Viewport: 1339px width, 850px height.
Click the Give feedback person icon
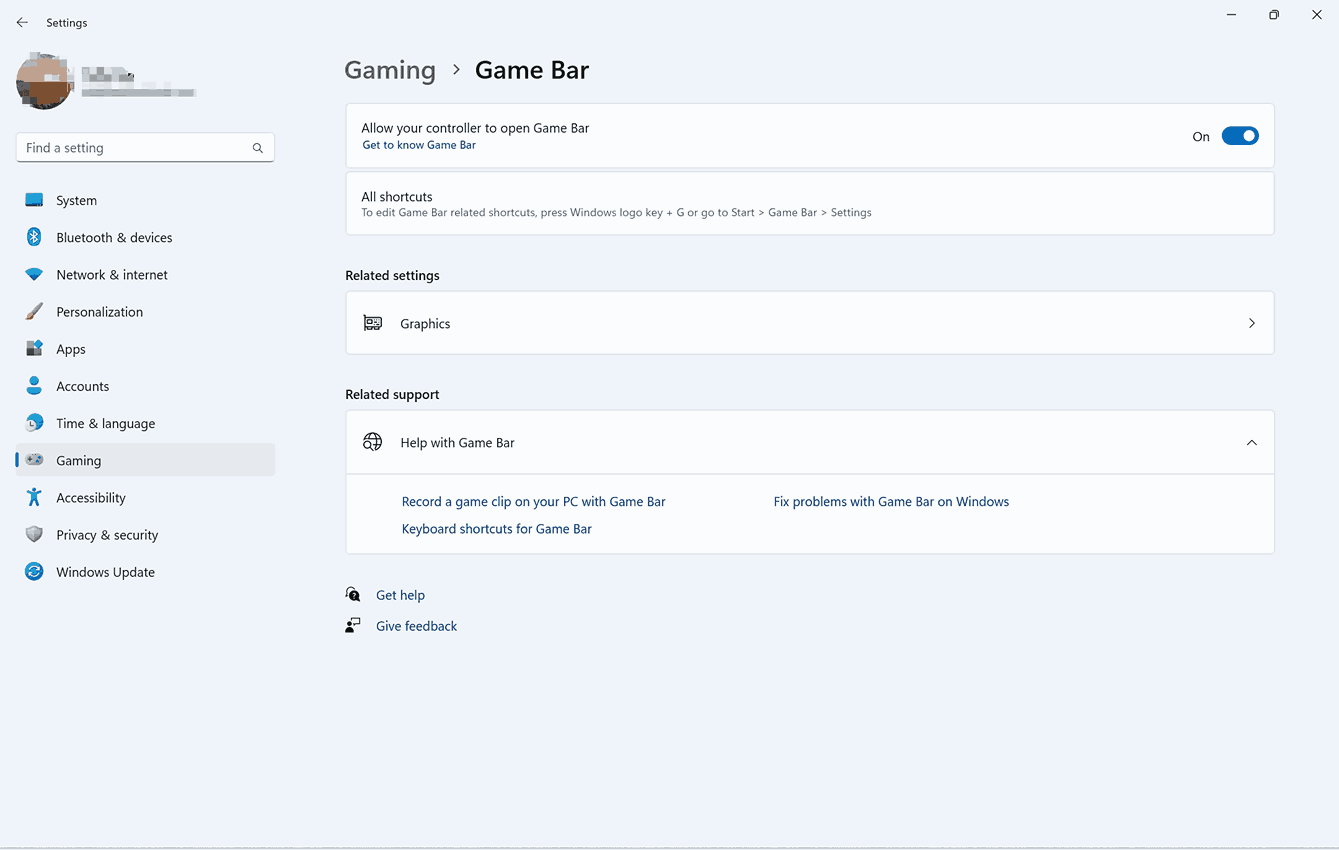point(353,625)
